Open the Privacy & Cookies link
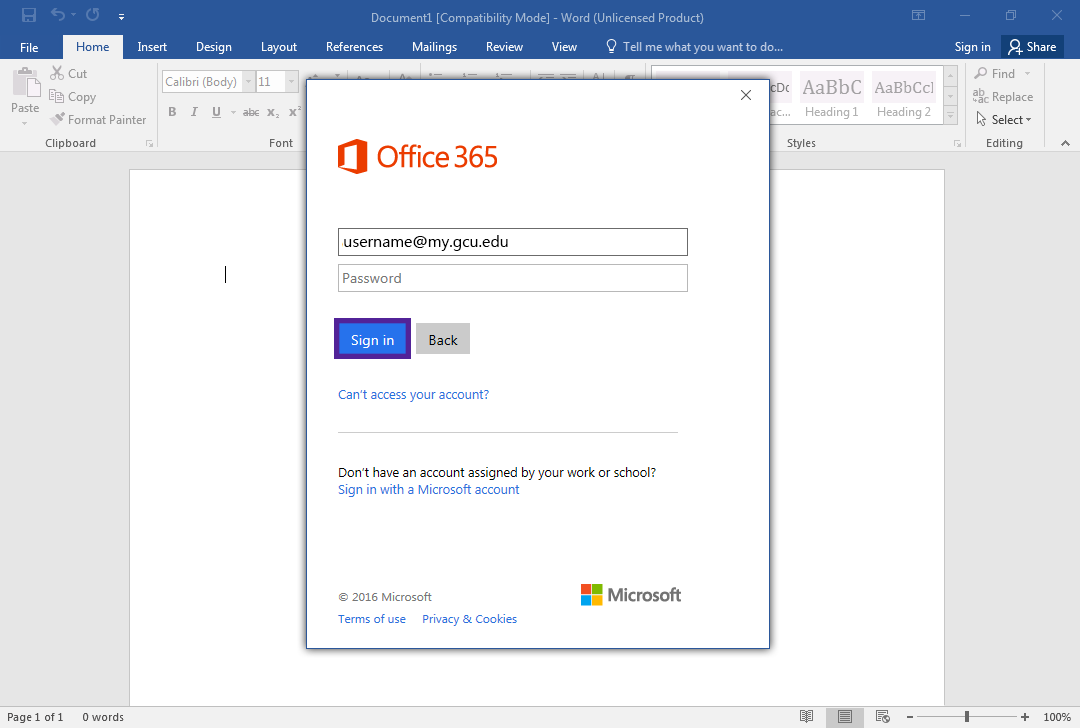 pyautogui.click(x=469, y=619)
